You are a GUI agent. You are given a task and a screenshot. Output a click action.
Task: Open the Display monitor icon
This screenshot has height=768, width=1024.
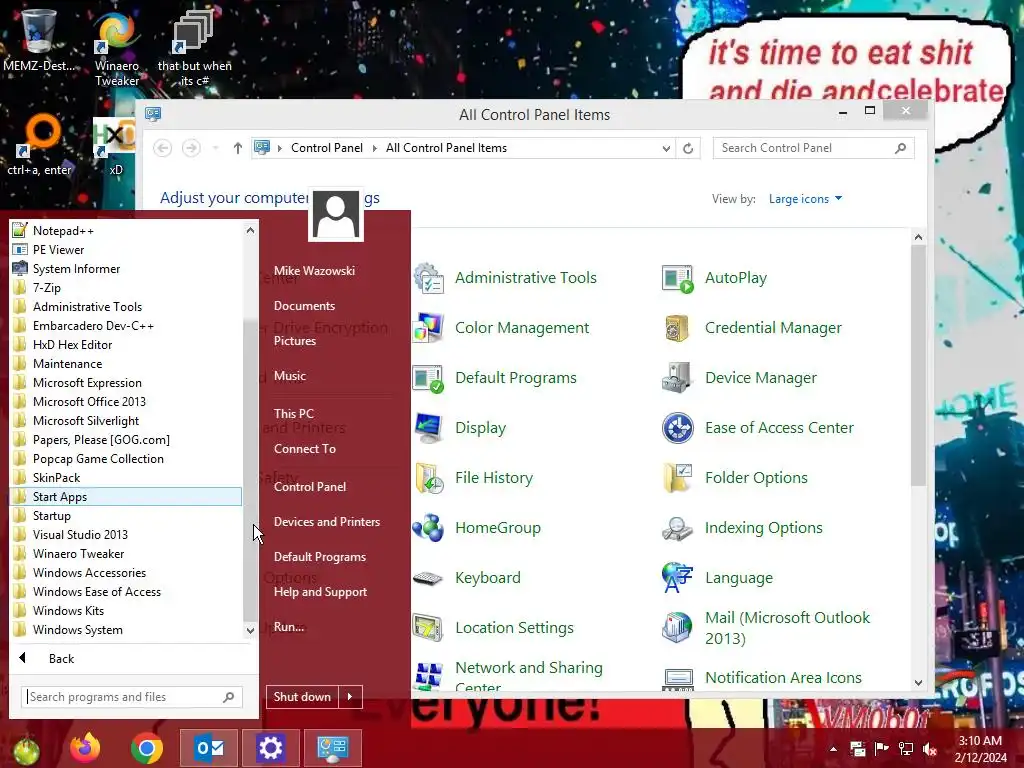[x=428, y=428]
